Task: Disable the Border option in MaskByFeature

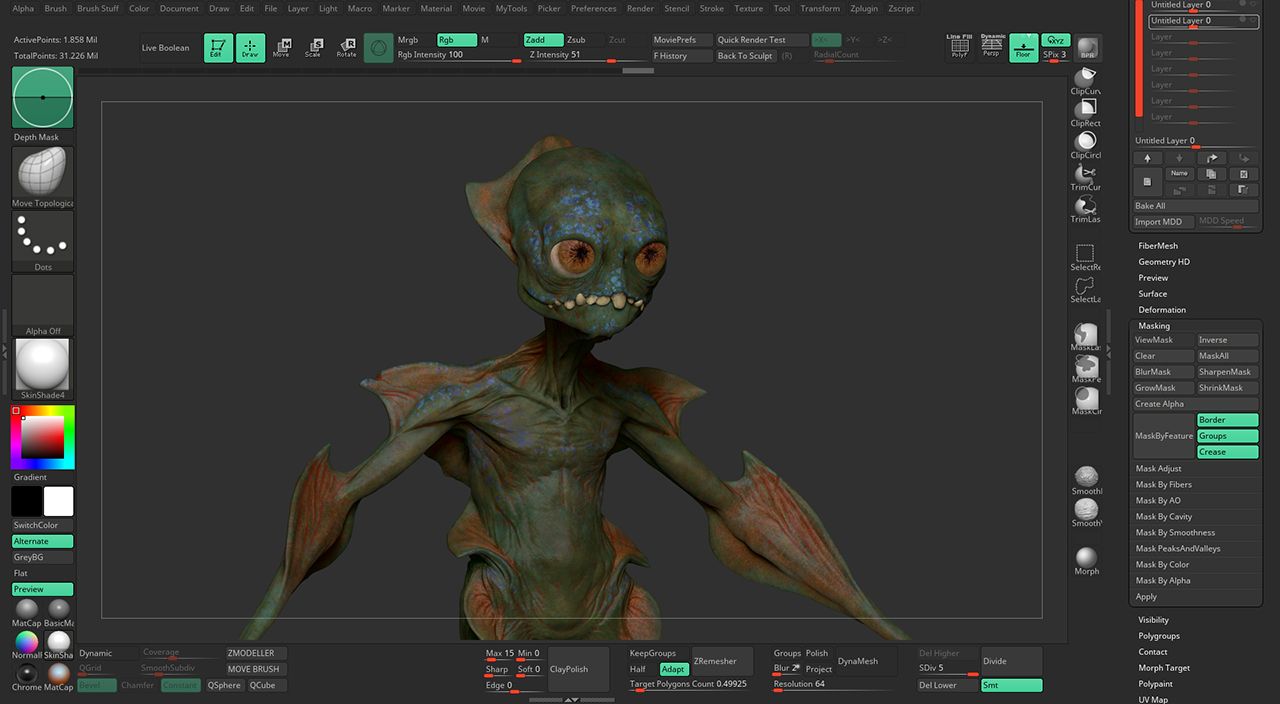Action: [1227, 420]
